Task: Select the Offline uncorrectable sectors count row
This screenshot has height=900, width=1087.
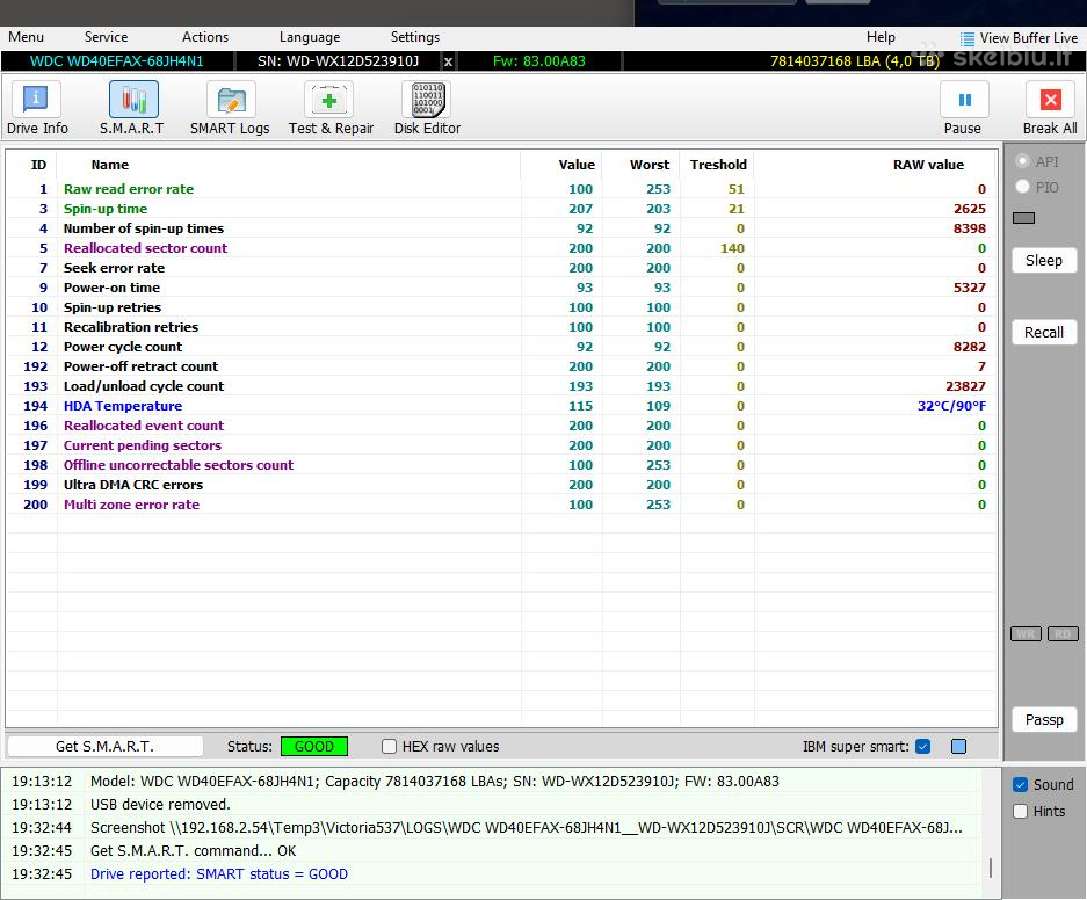Action: click(x=502, y=465)
